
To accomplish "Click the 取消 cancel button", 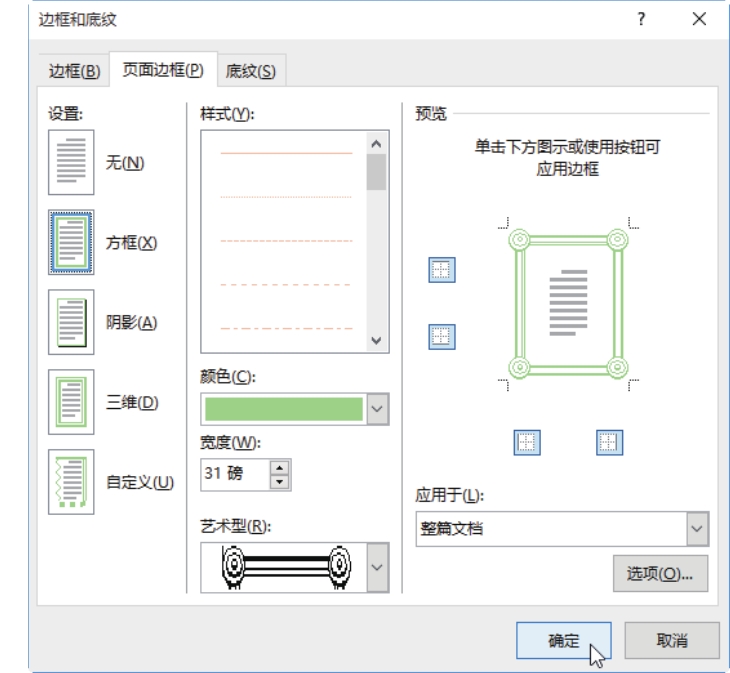I will [x=672, y=641].
